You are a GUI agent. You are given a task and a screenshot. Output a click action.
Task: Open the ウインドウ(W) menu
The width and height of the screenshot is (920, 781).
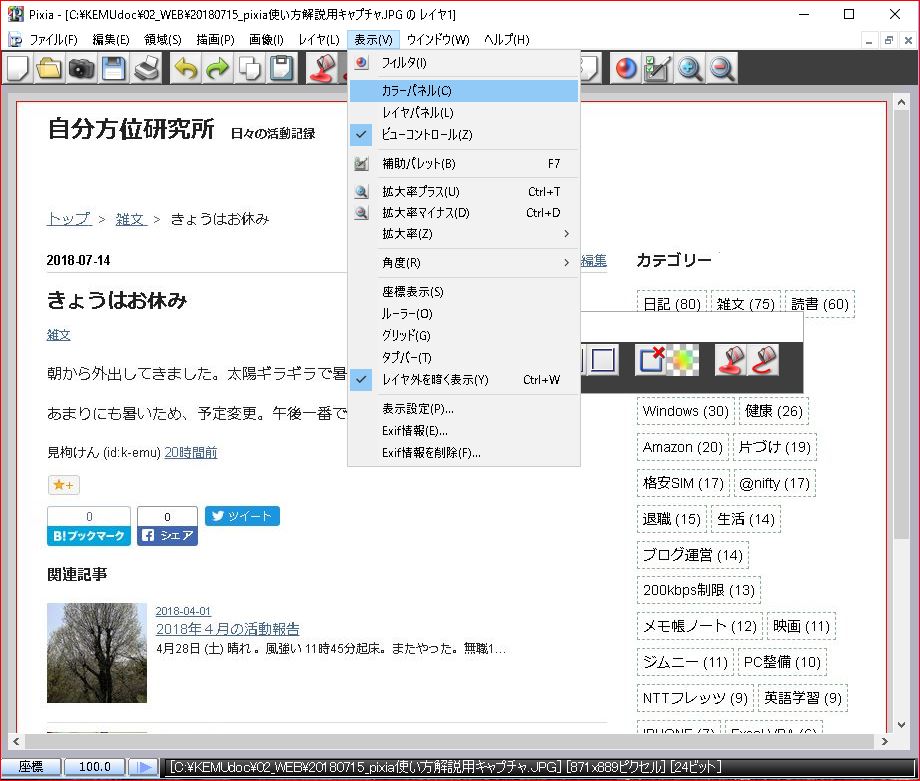(x=438, y=39)
